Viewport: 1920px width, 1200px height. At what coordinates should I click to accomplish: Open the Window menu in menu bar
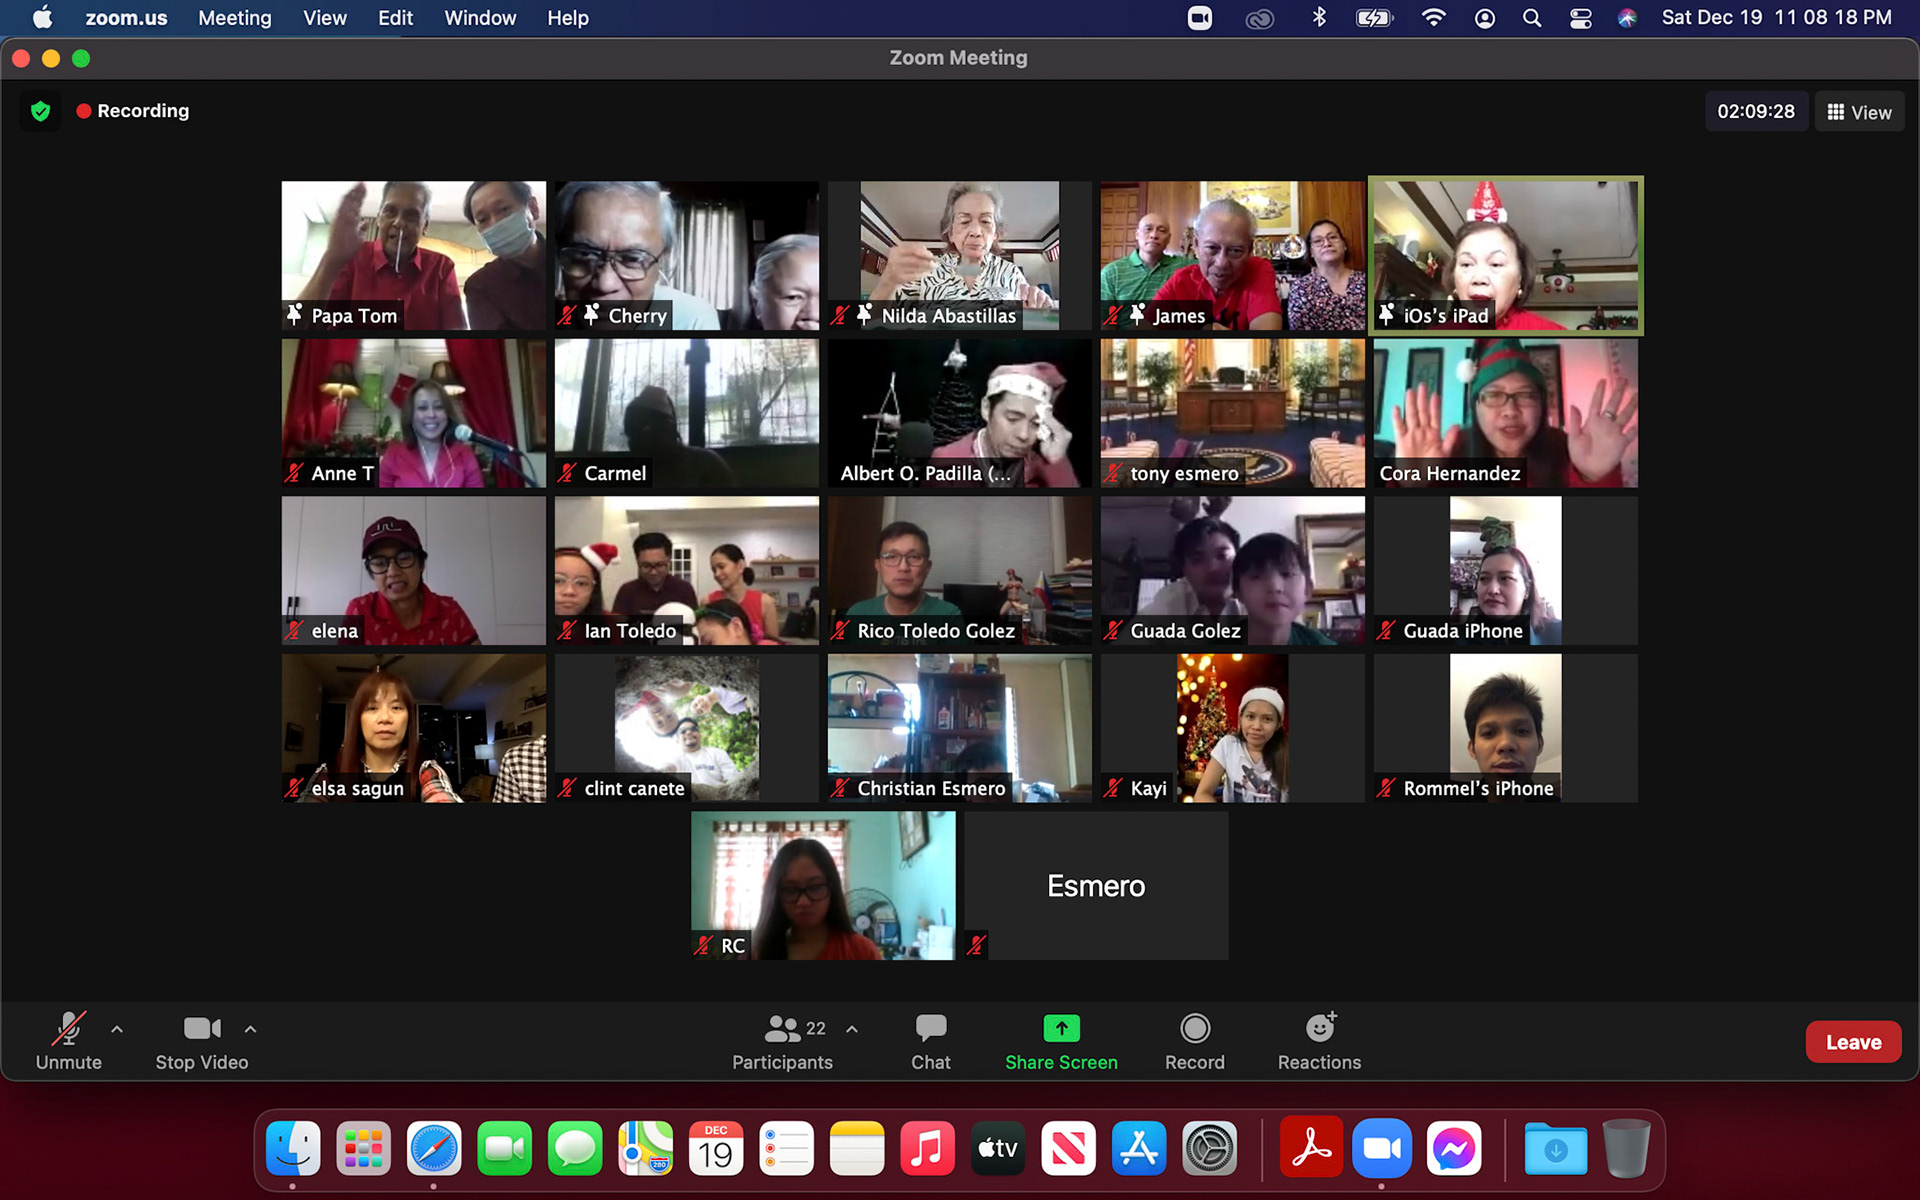click(x=480, y=18)
